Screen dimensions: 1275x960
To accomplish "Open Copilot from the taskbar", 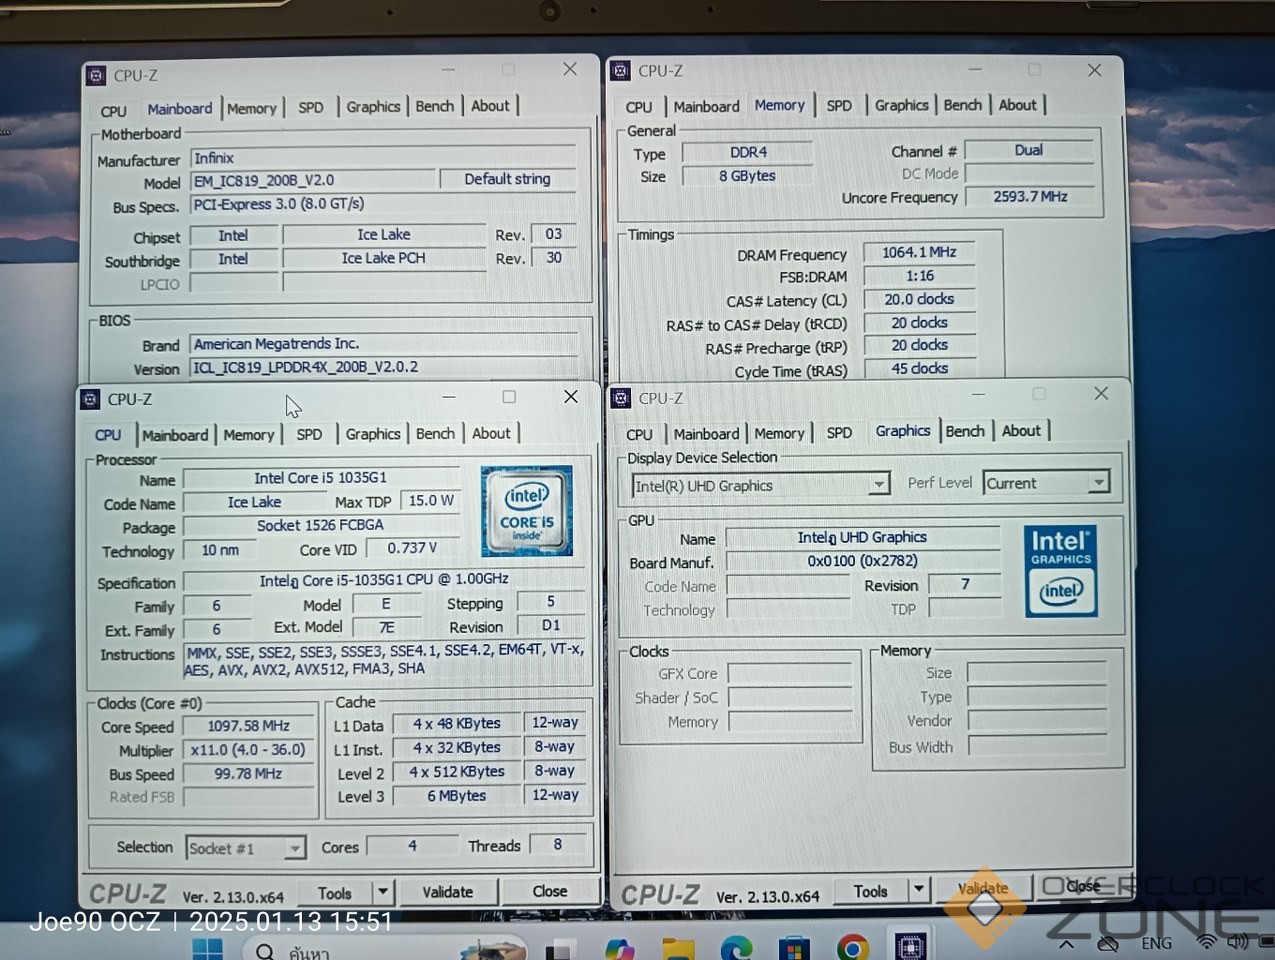I will (x=620, y=947).
